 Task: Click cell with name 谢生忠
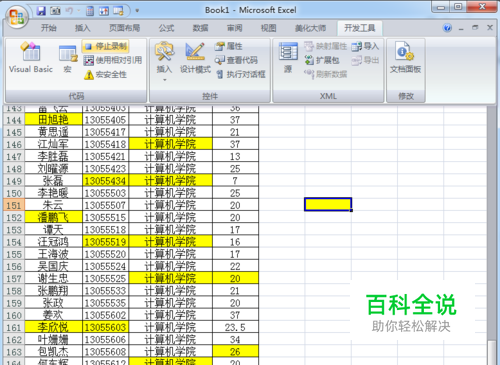pos(53,279)
